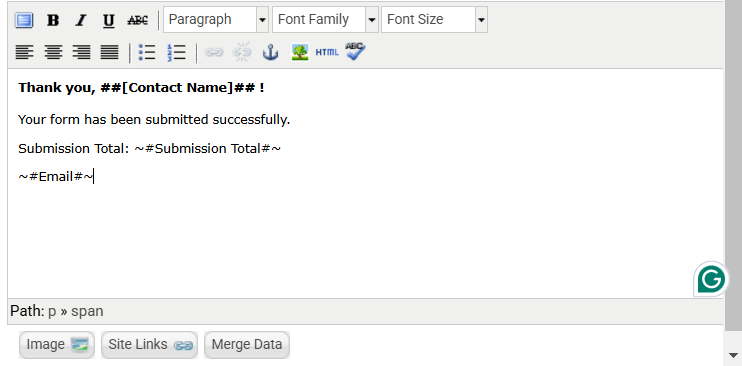Open the Merge Data button
Image resolution: width=742 pixels, height=366 pixels.
pos(247,344)
